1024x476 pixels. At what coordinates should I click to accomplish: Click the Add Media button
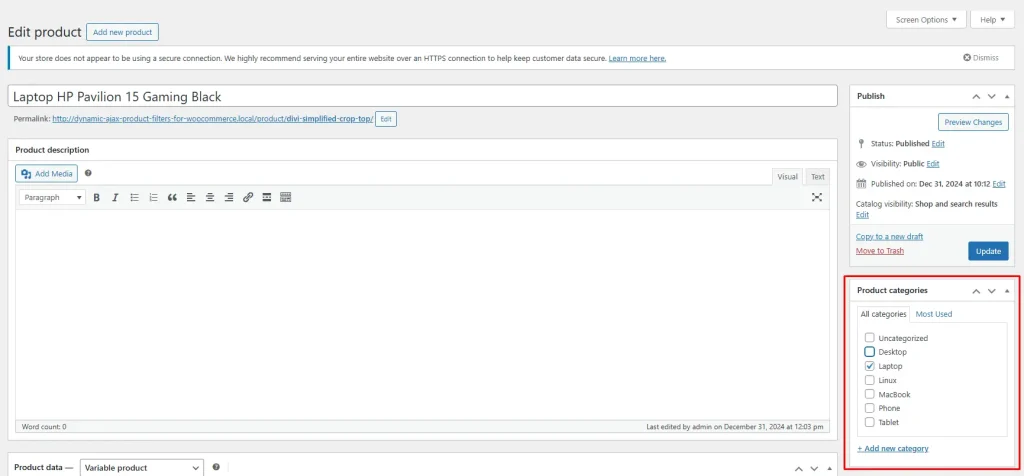click(47, 174)
